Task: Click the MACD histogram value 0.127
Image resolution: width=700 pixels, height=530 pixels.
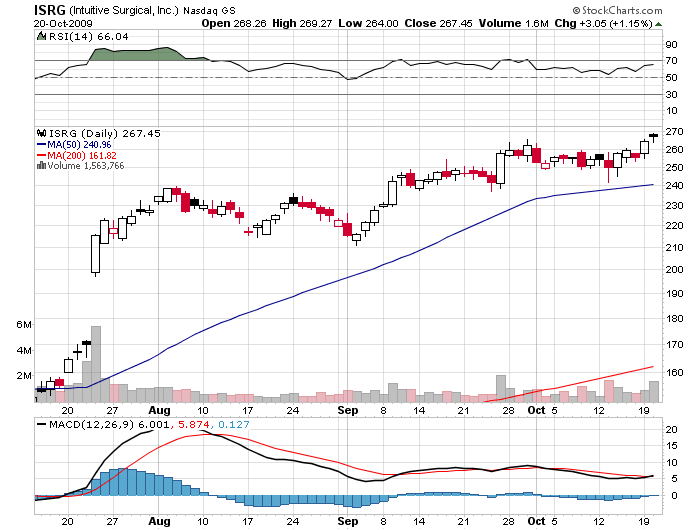Action: click(x=233, y=424)
